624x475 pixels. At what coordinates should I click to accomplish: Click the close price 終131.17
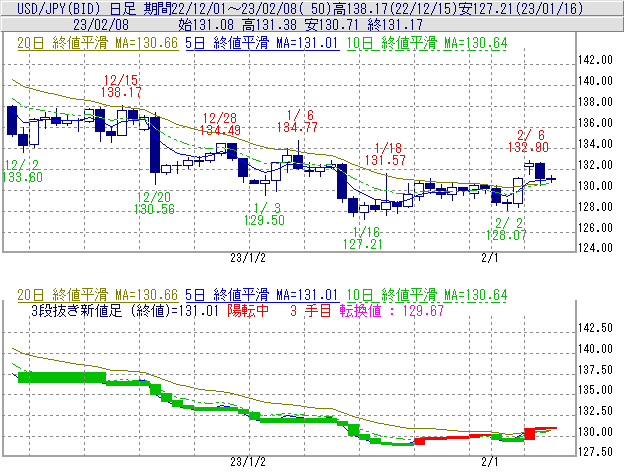(395, 25)
